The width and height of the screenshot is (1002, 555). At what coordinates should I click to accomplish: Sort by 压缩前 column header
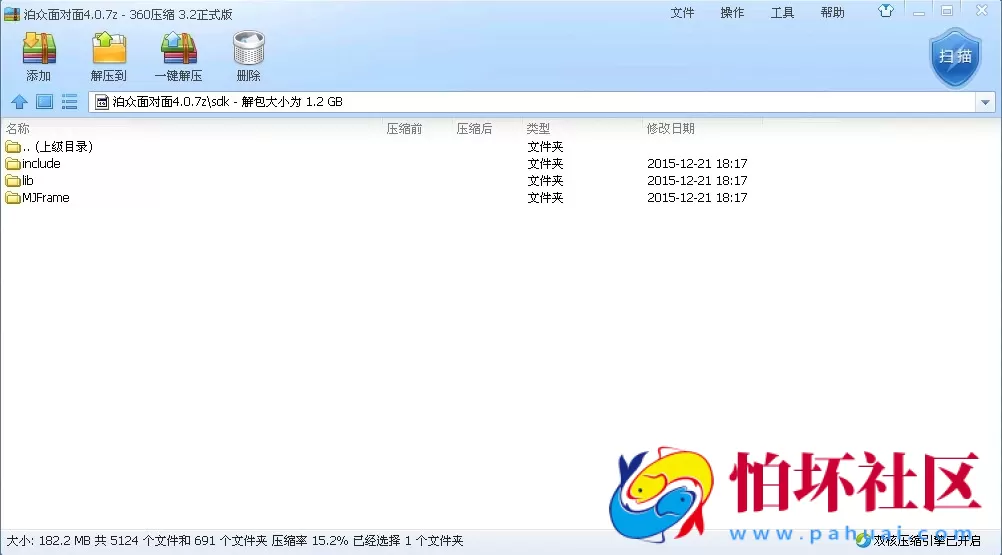point(404,128)
